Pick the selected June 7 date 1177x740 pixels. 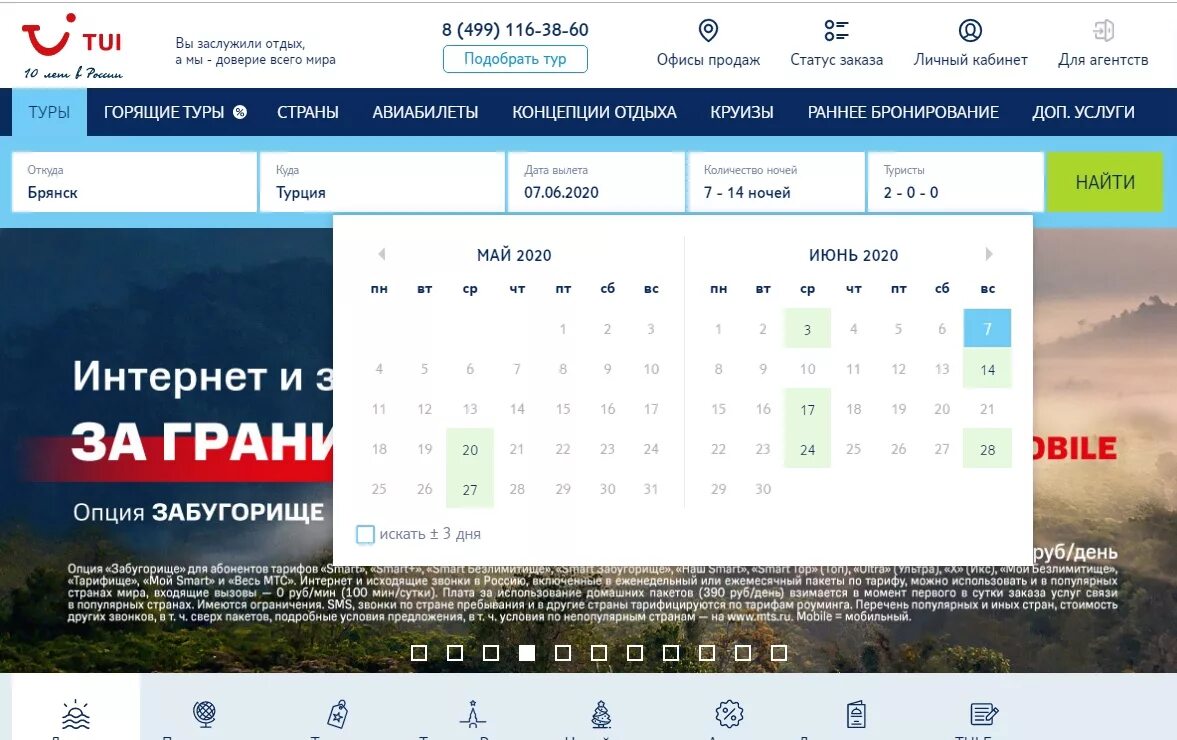(x=987, y=329)
